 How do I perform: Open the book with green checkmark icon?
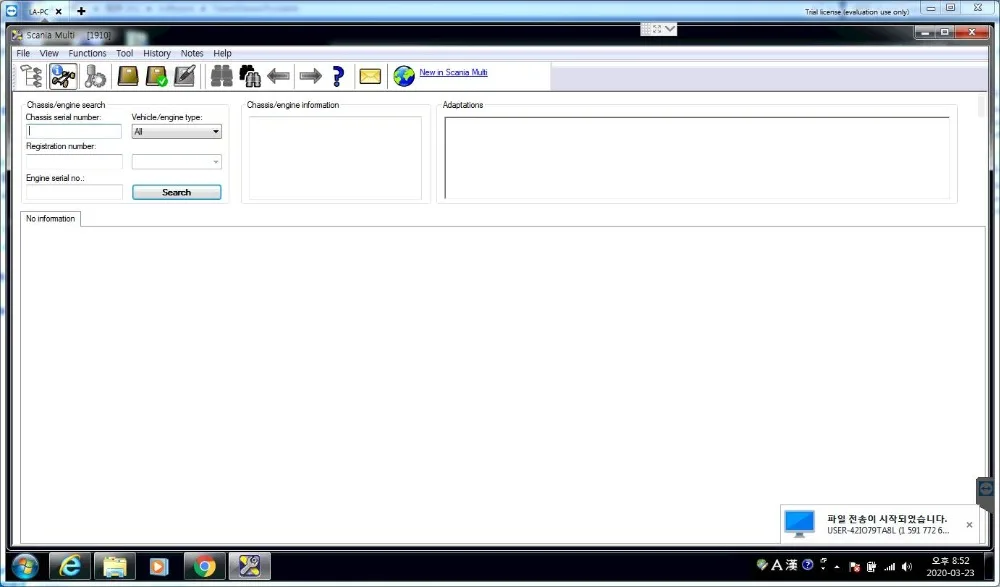[156, 77]
